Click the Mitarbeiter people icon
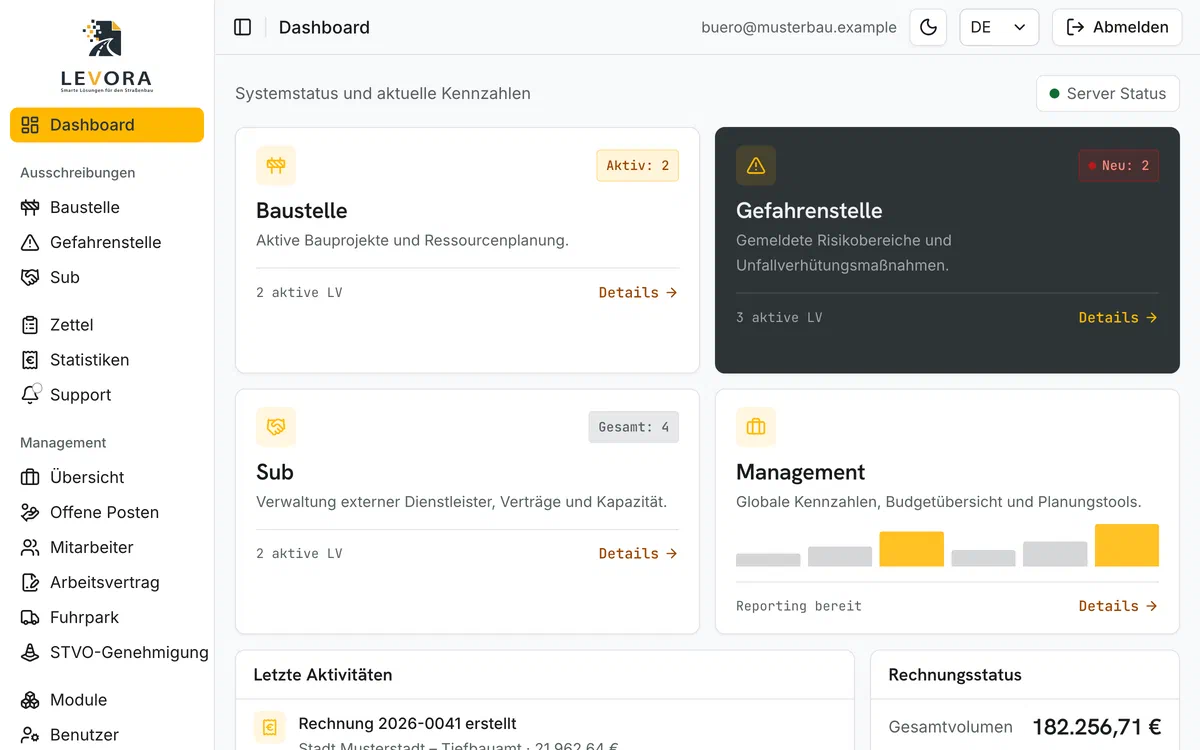 tap(30, 547)
